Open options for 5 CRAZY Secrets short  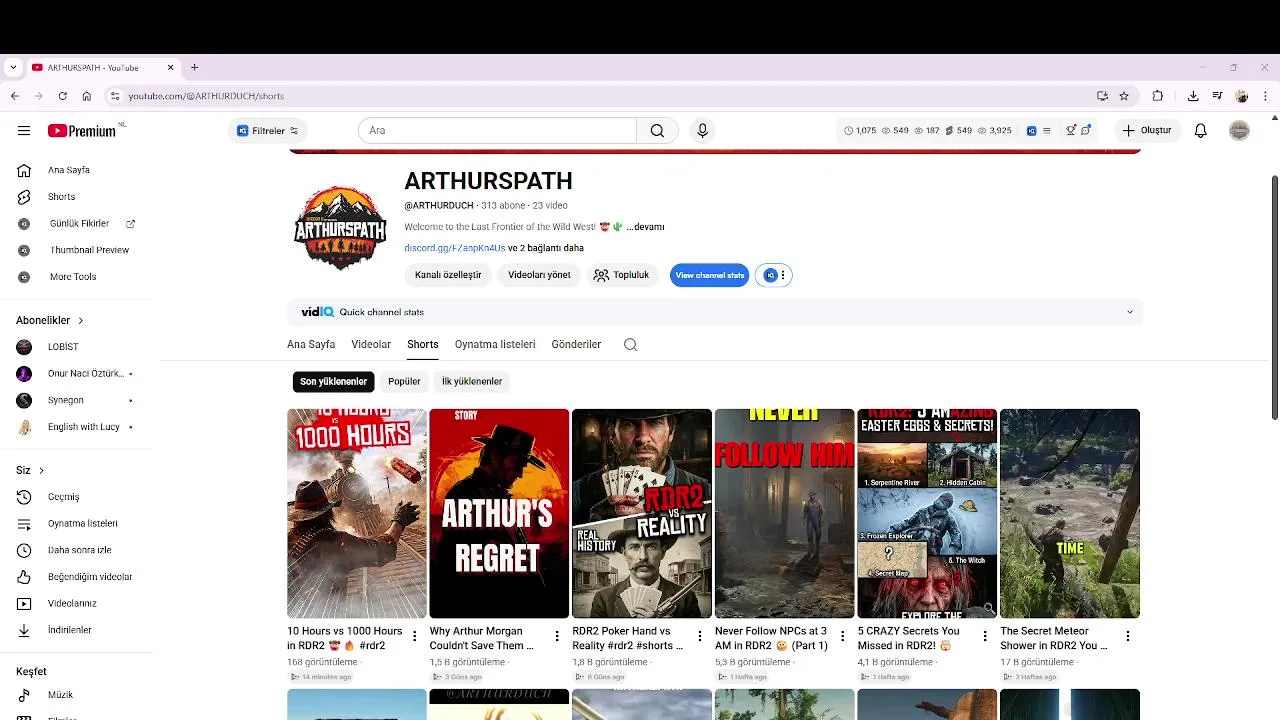(x=985, y=636)
